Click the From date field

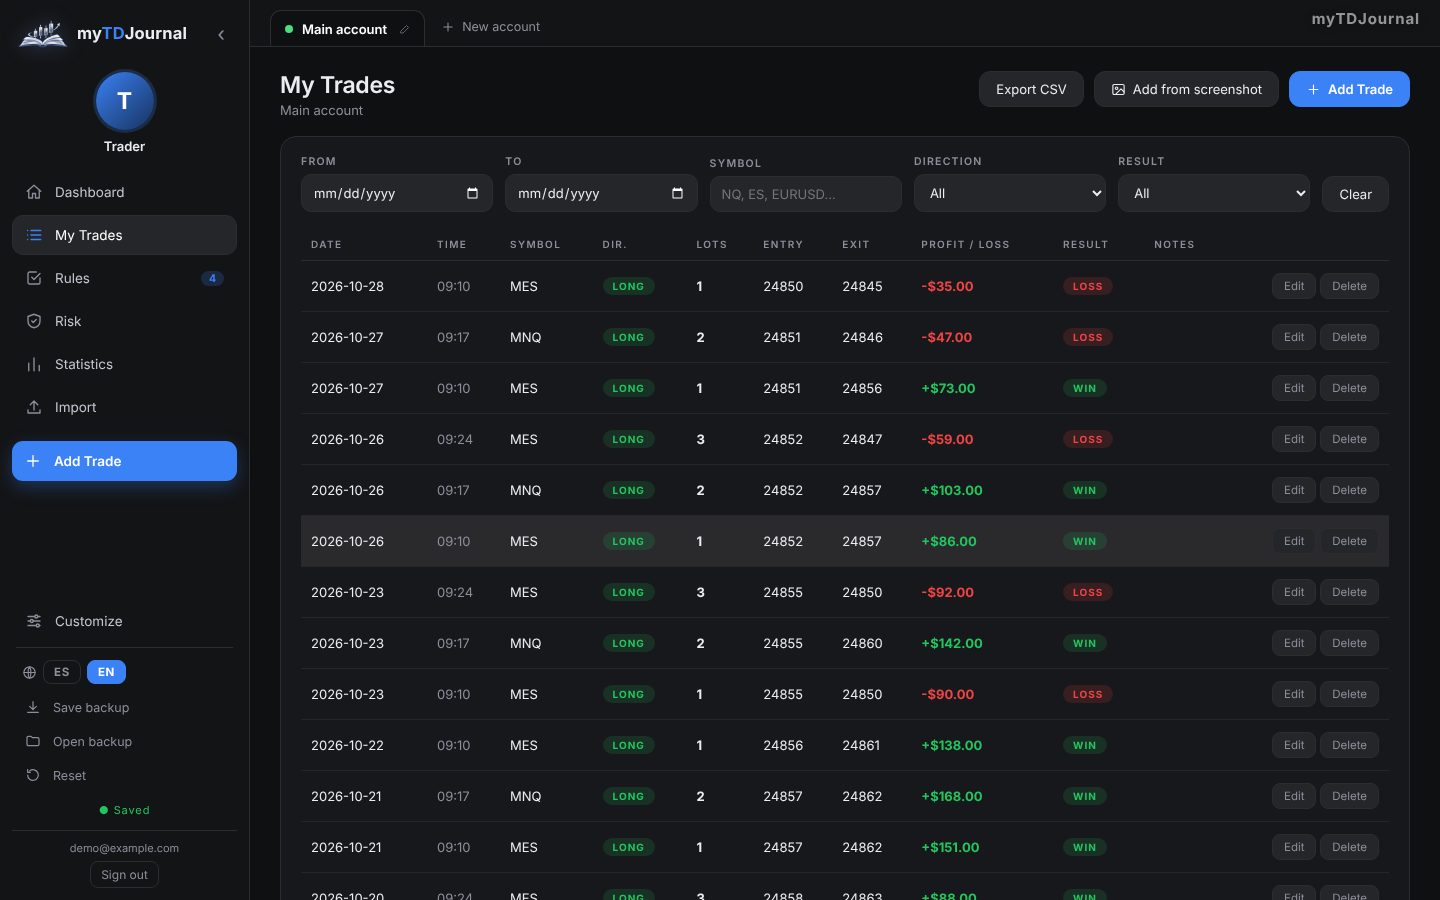396,193
